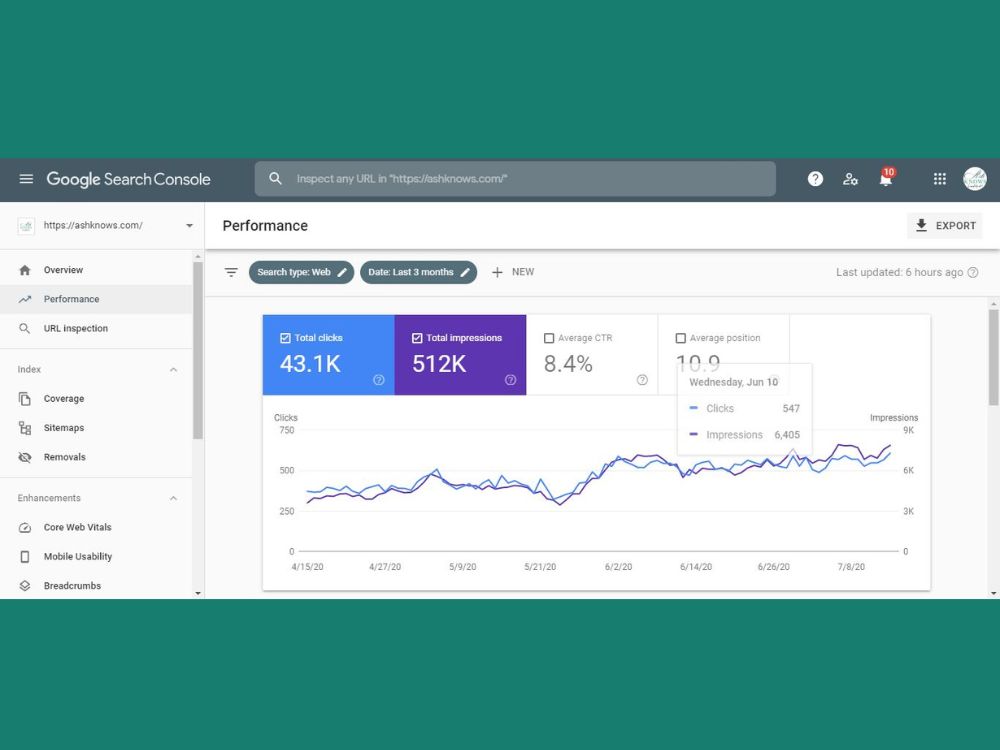Viewport: 1000px width, 750px height.
Task: Toggle the Total clicks checkbox
Action: coord(285,338)
